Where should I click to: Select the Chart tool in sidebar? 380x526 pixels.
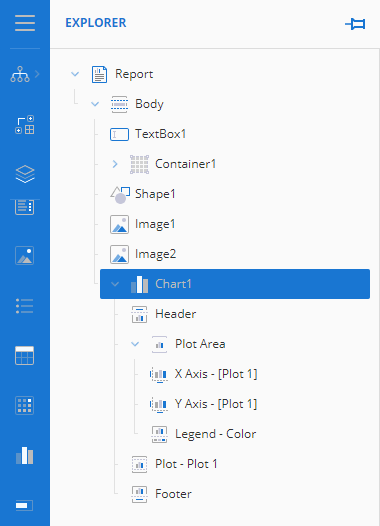tap(24, 456)
